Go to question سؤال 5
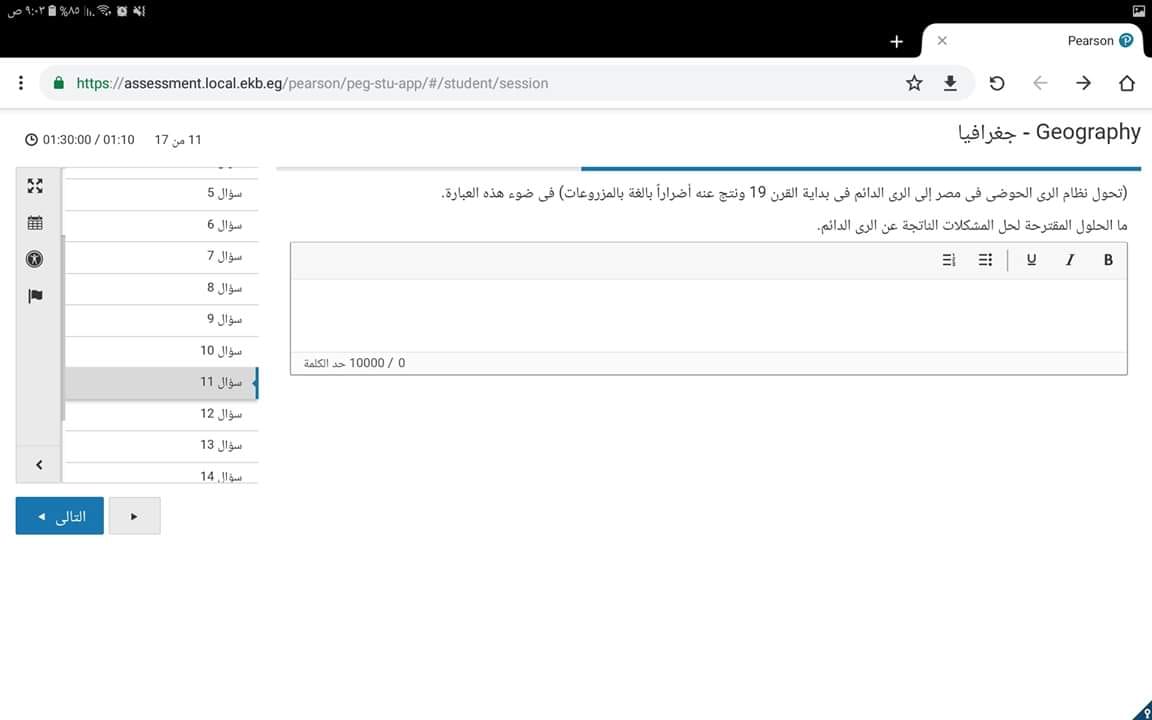The width and height of the screenshot is (1152, 720). coord(162,194)
